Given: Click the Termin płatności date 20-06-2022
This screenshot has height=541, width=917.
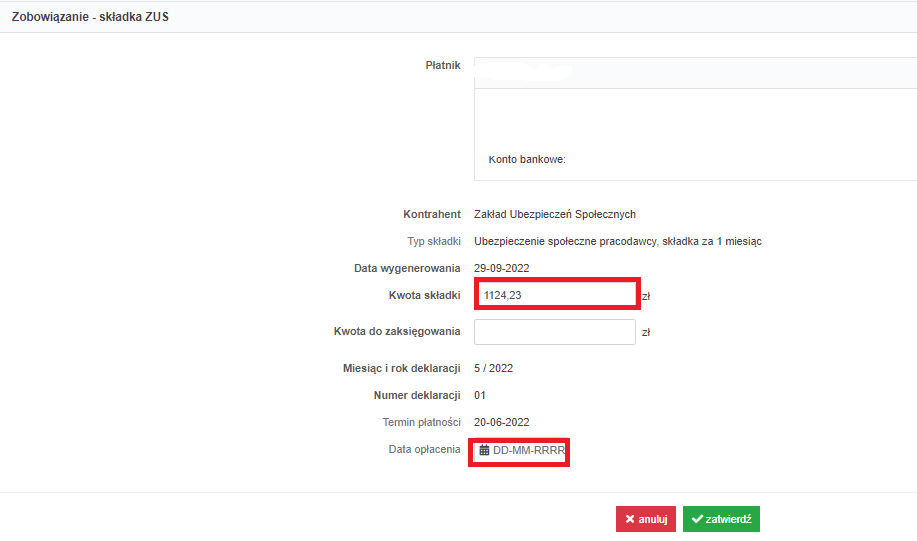Looking at the screenshot, I should point(501,422).
